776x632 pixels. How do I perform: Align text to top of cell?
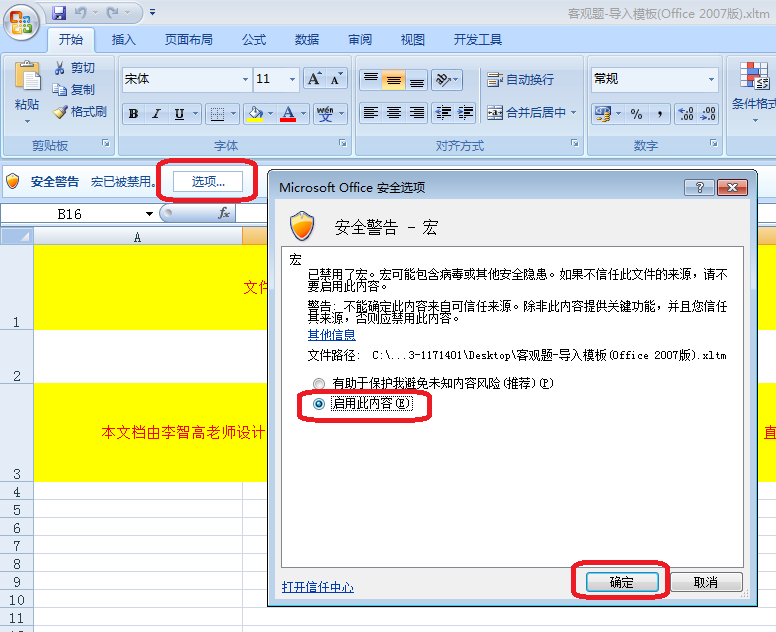coord(371,79)
